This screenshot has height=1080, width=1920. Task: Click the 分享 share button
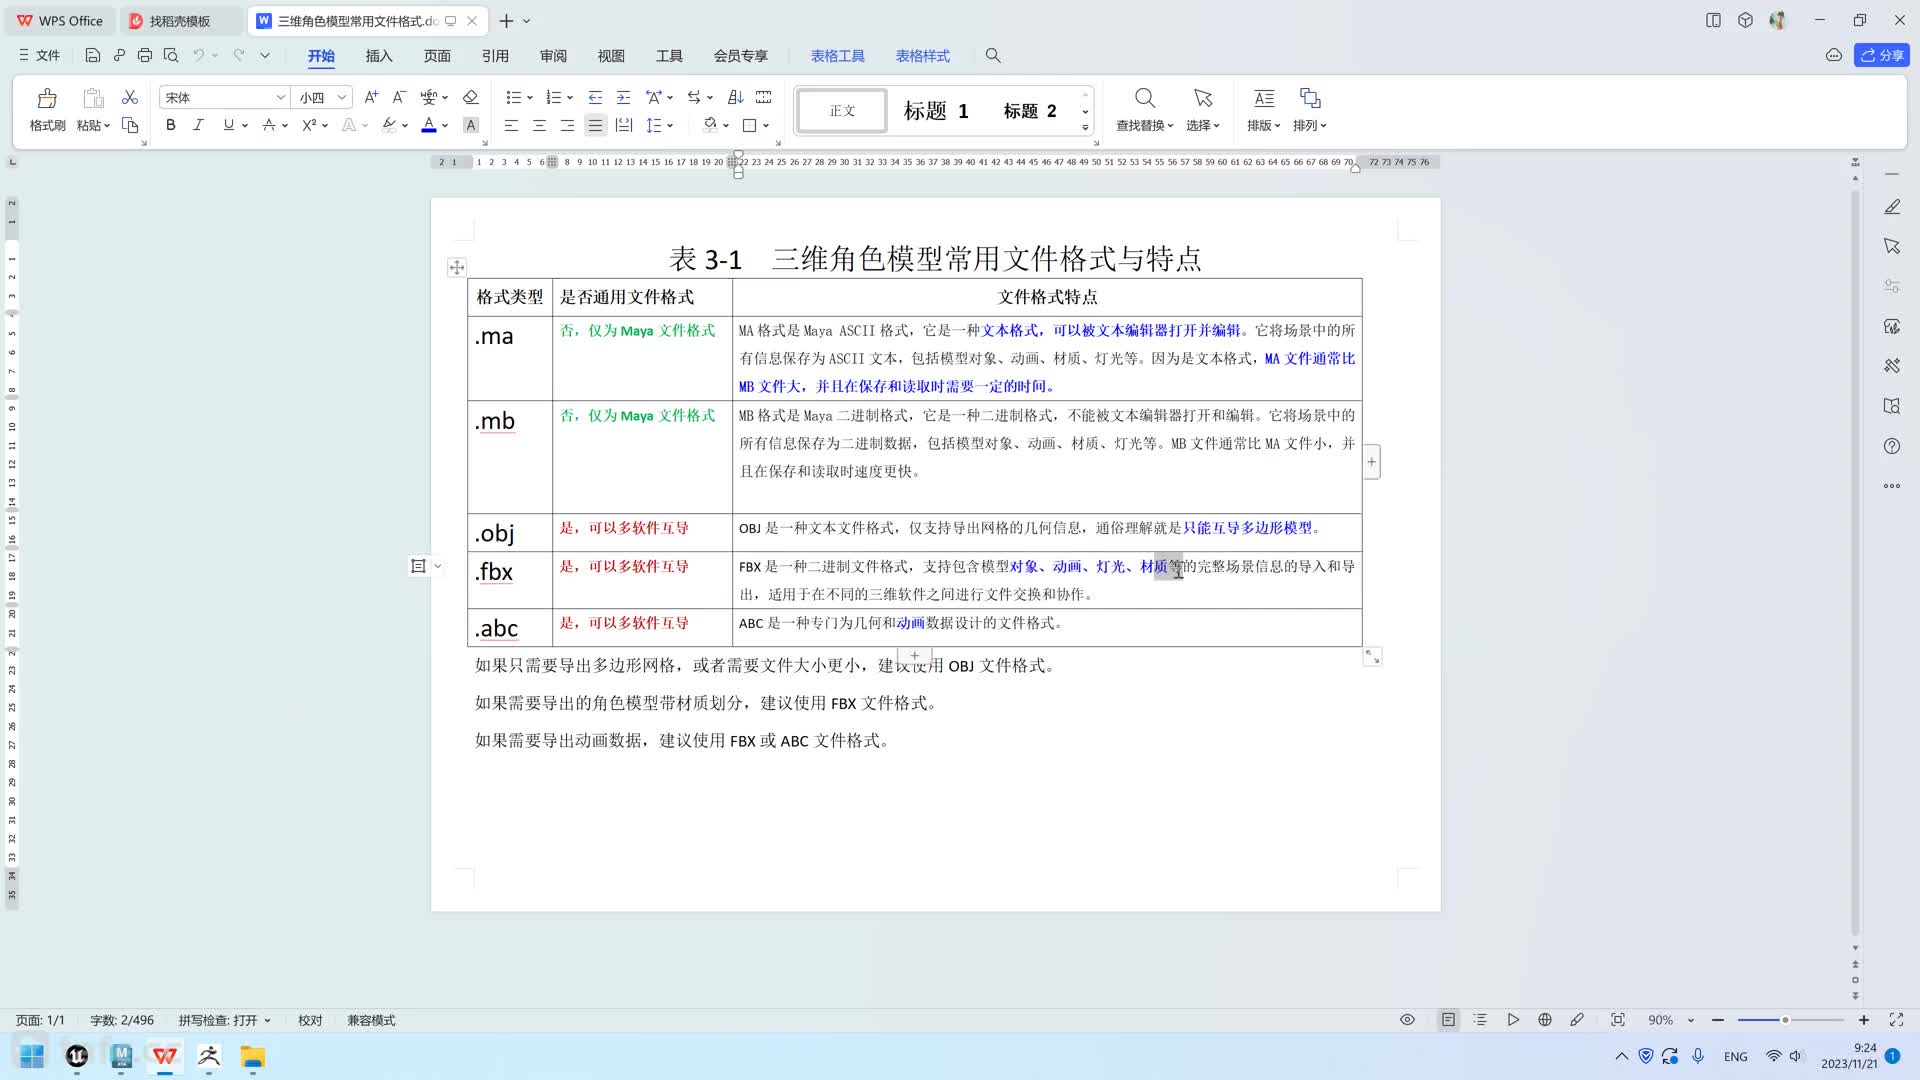(x=1881, y=55)
